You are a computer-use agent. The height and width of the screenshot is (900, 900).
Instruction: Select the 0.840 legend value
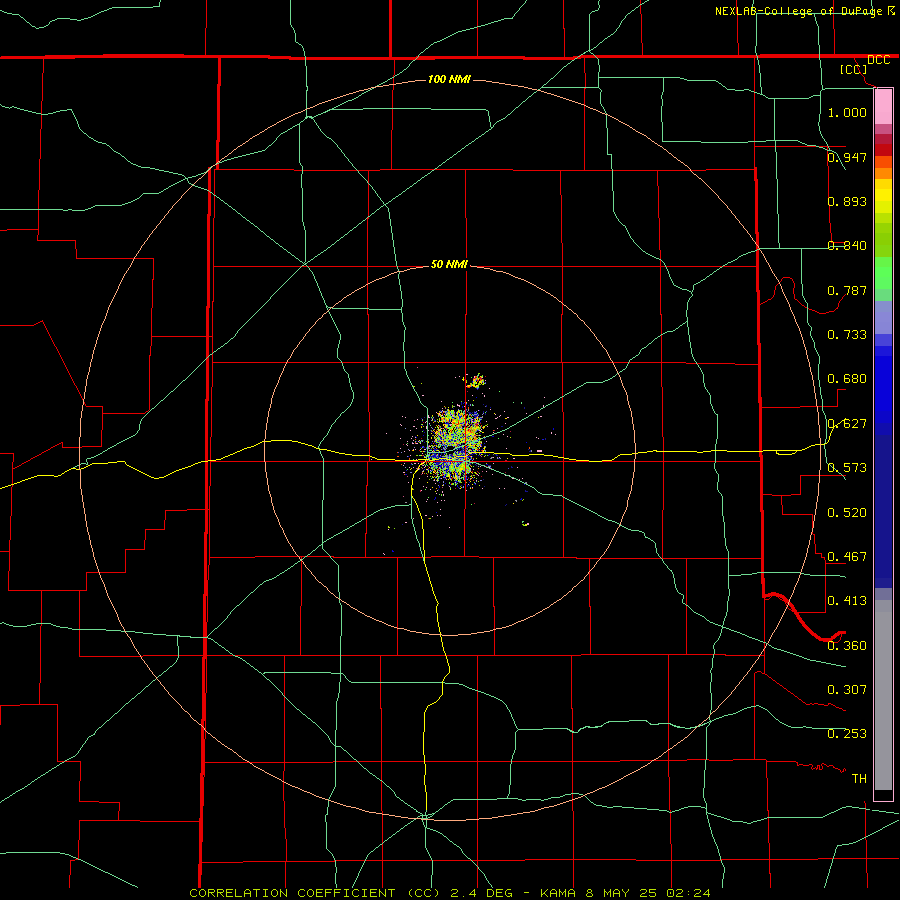tap(847, 246)
